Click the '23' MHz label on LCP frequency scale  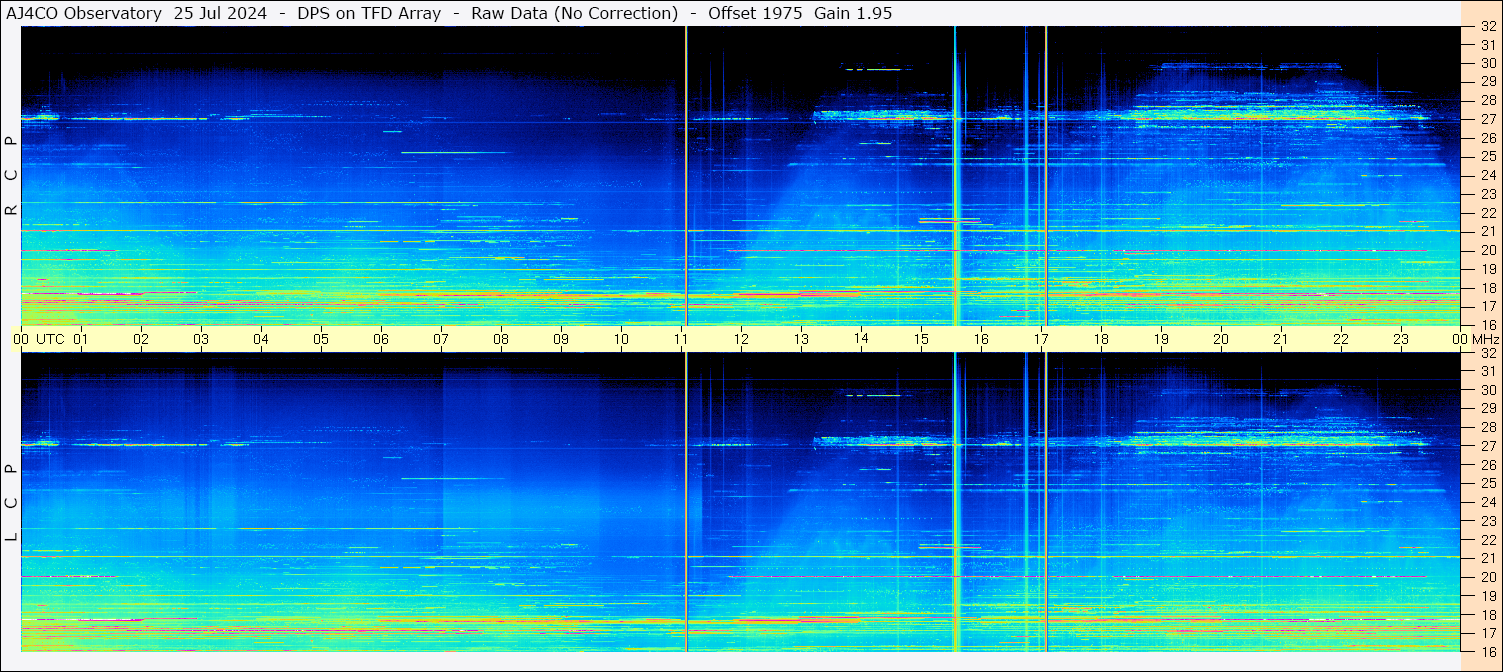(1487, 521)
